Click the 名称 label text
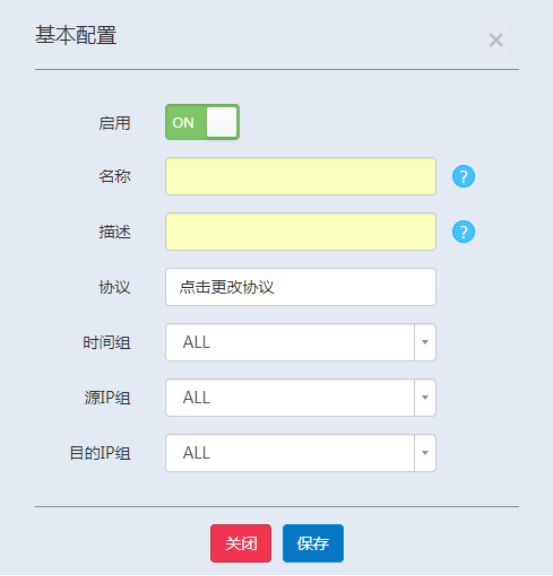553x576 pixels. 114,176
